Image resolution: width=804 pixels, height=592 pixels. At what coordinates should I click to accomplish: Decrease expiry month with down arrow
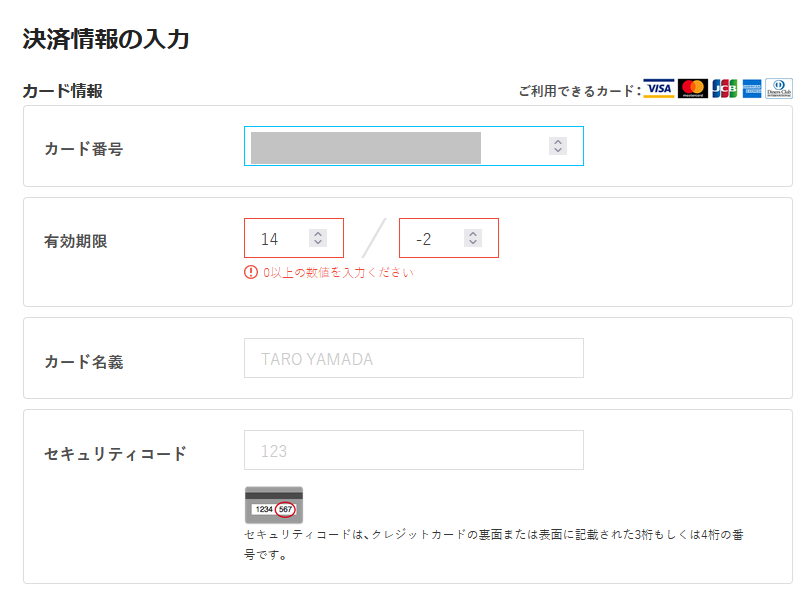click(318, 242)
